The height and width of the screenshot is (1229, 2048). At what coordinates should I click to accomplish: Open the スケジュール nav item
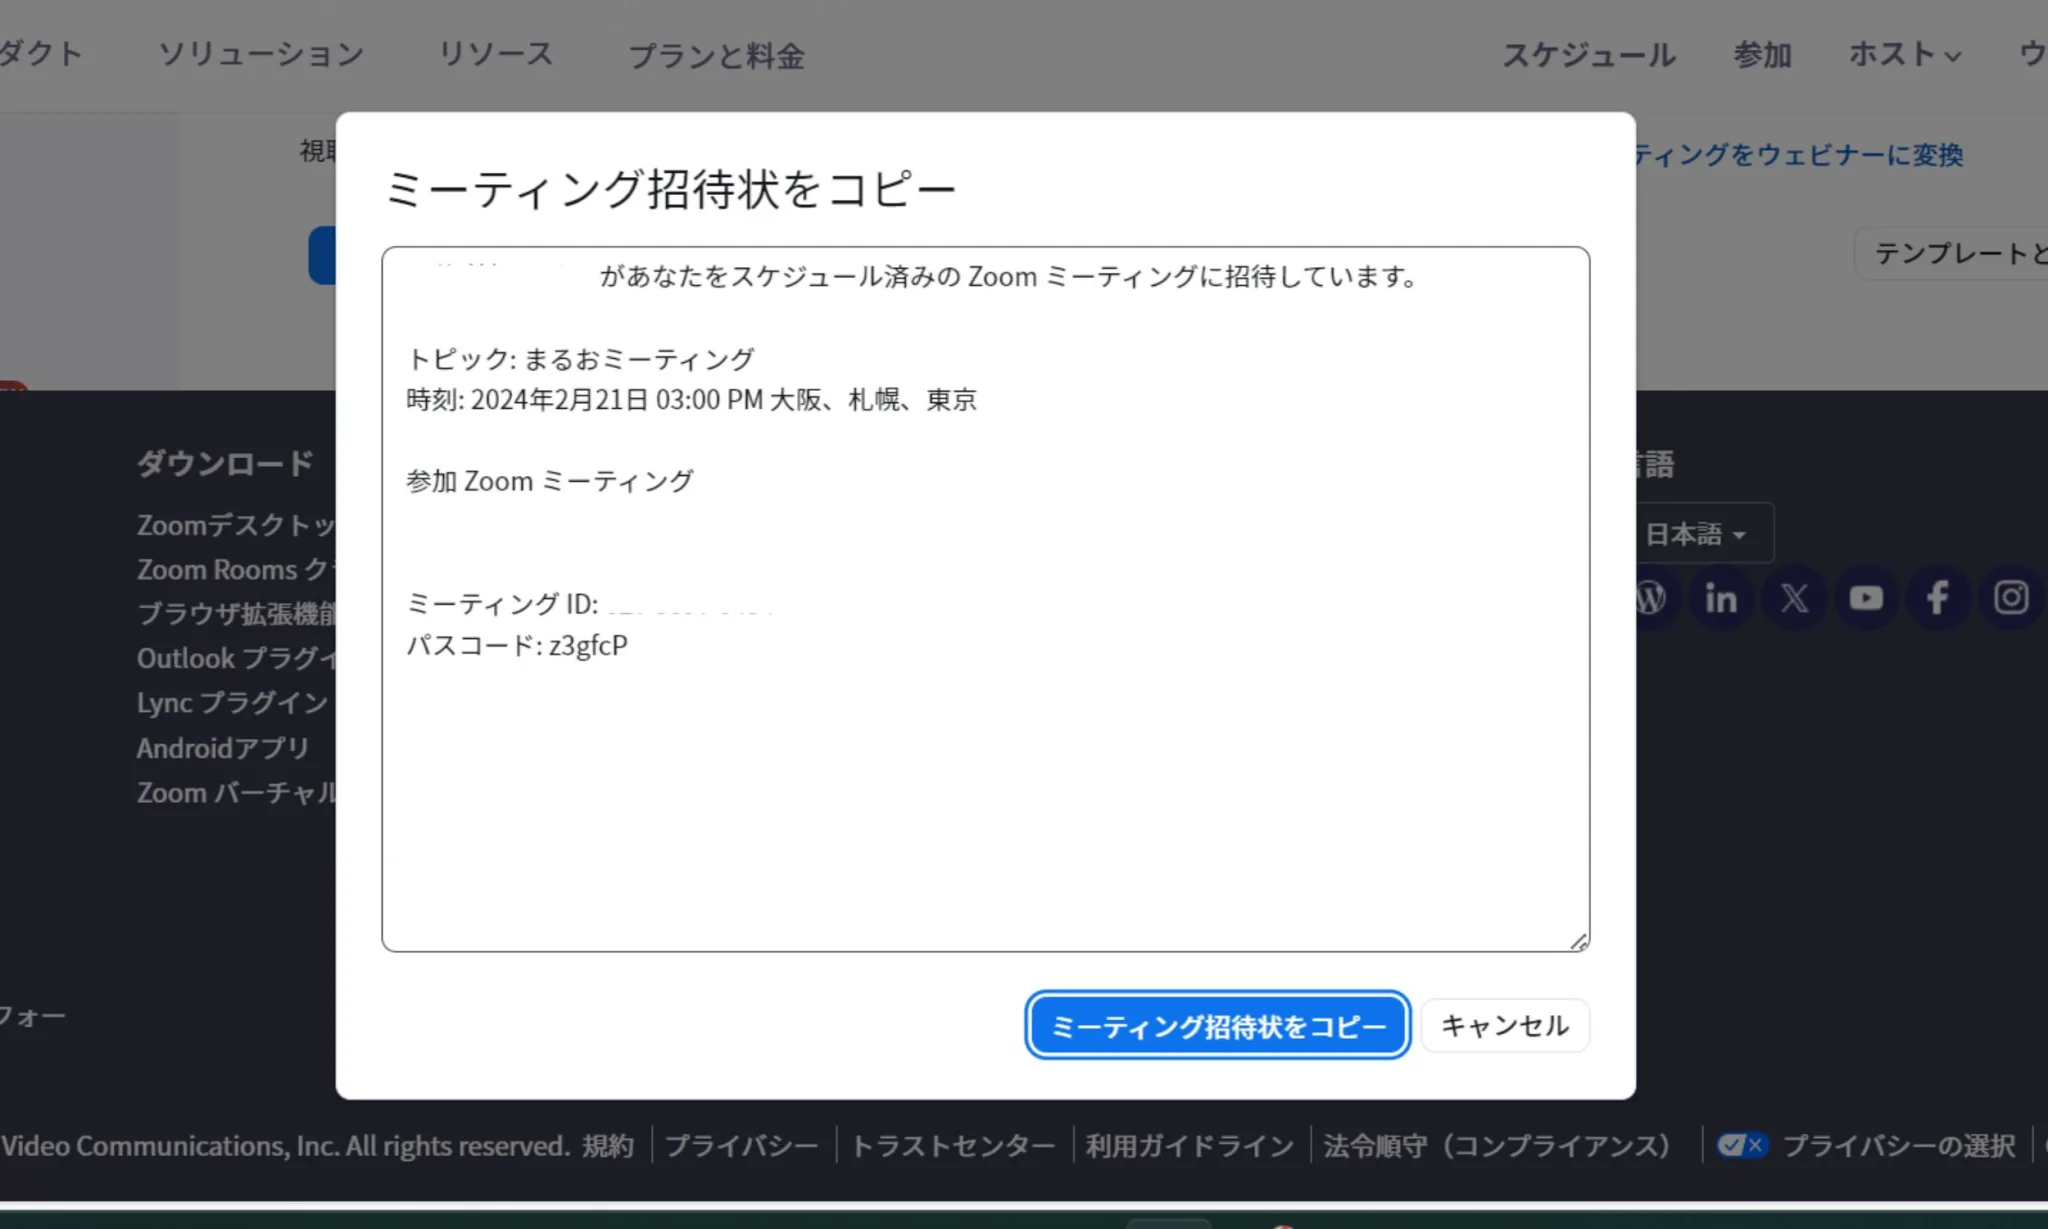coord(1589,54)
